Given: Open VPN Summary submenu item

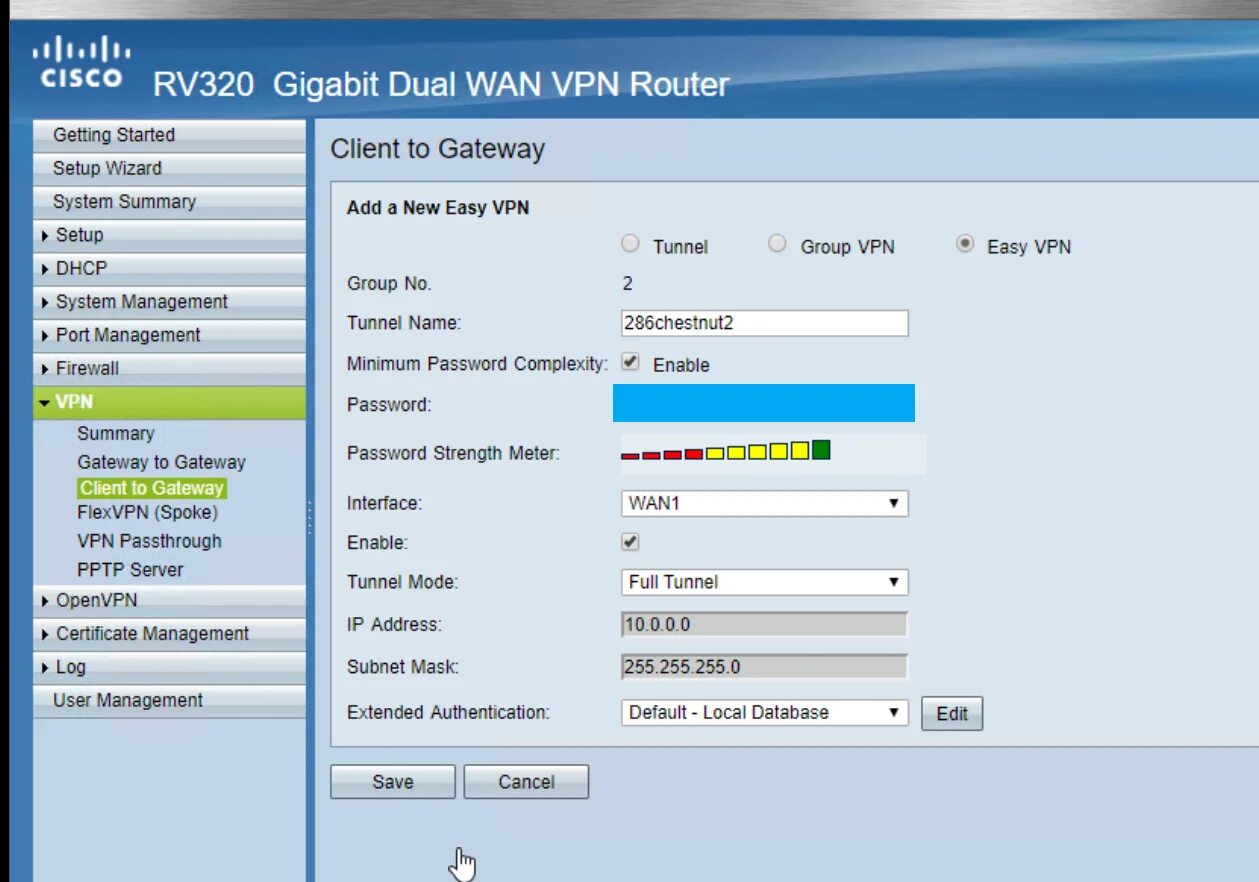Looking at the screenshot, I should click(x=115, y=433).
